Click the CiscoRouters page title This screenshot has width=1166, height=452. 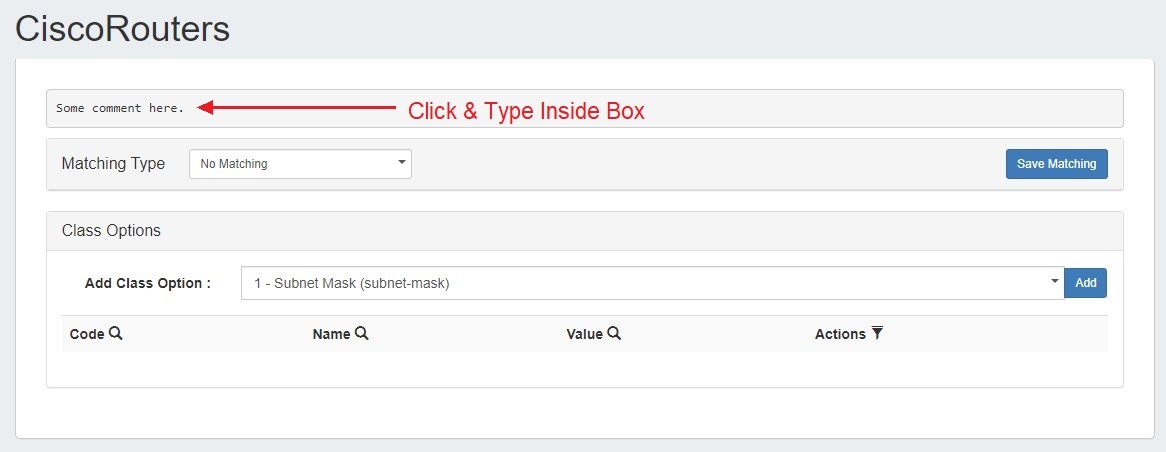123,29
